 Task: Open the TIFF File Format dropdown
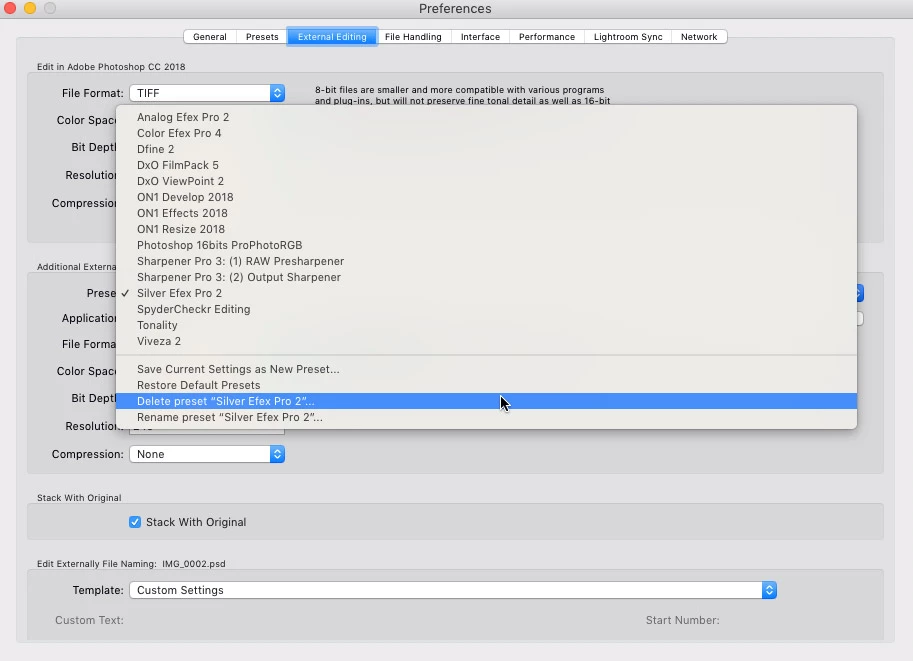(207, 93)
